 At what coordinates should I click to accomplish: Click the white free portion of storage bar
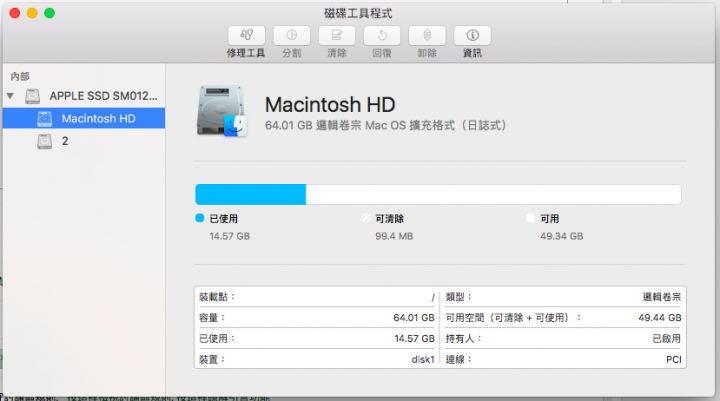tap(494, 194)
